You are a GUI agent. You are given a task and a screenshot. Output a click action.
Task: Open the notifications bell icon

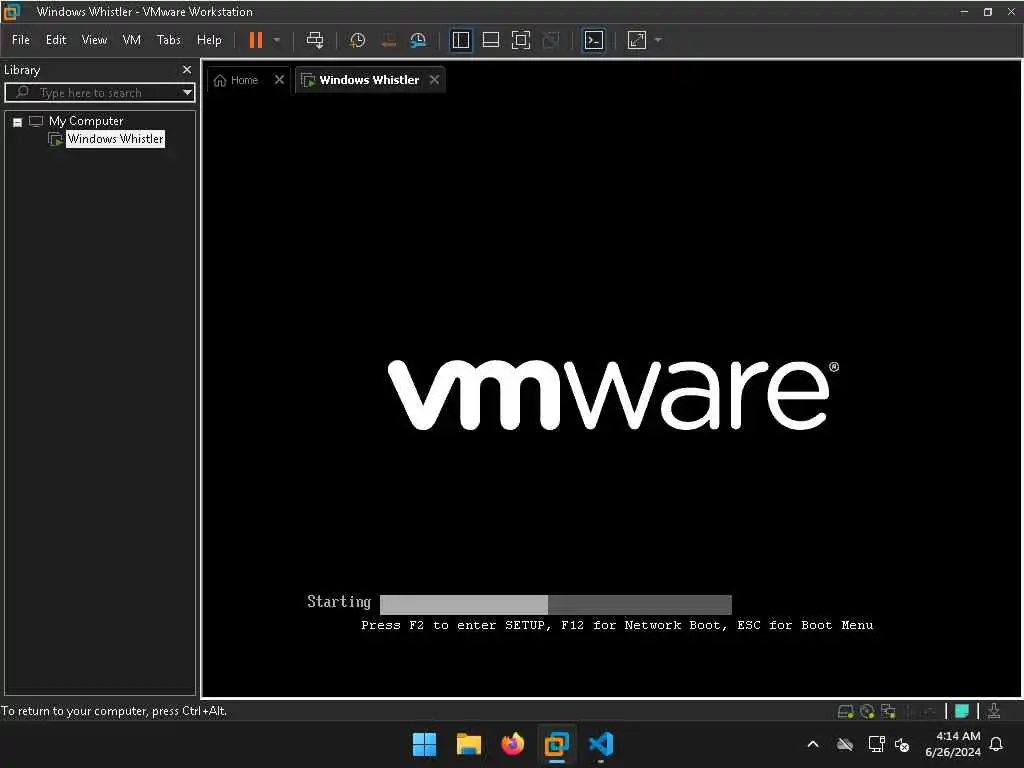996,744
